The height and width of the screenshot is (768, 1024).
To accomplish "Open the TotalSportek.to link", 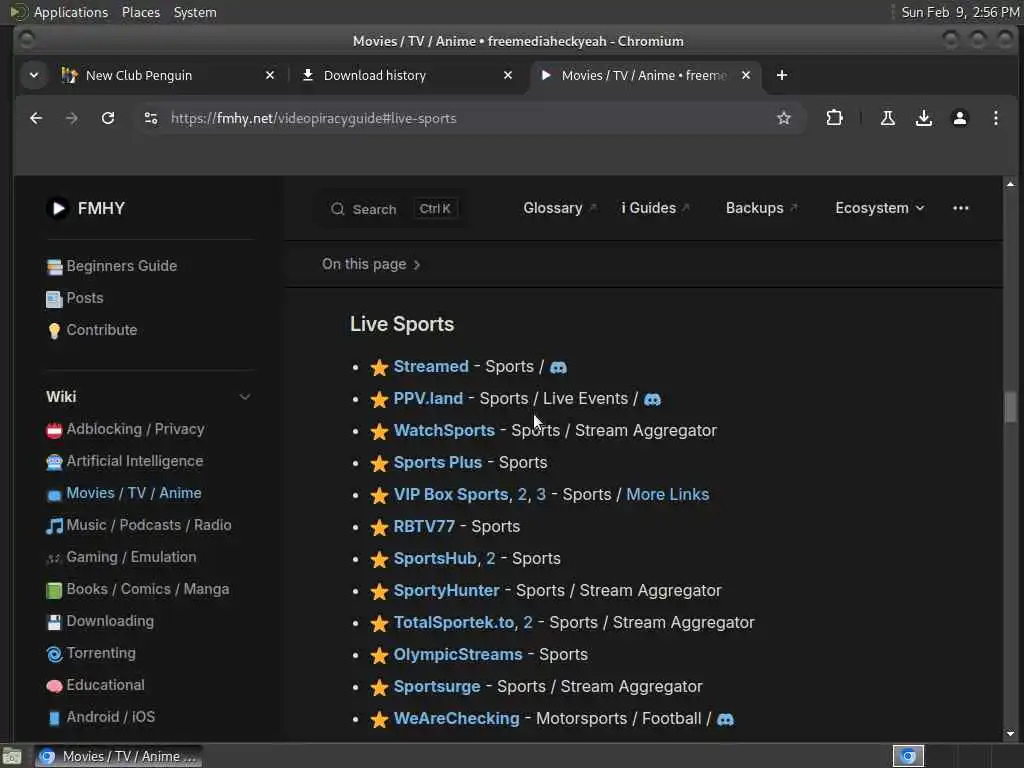I will 454,622.
